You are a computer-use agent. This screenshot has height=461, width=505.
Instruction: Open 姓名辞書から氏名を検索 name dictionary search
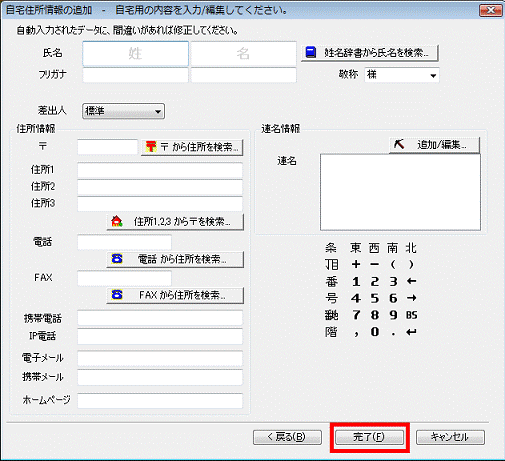point(370,53)
